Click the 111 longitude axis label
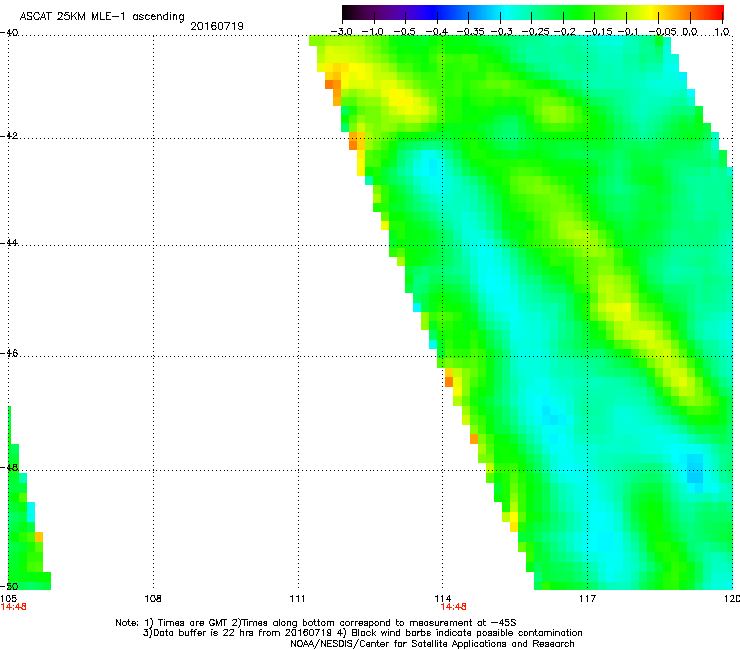Viewport: 740px width, 650px height. 297,599
